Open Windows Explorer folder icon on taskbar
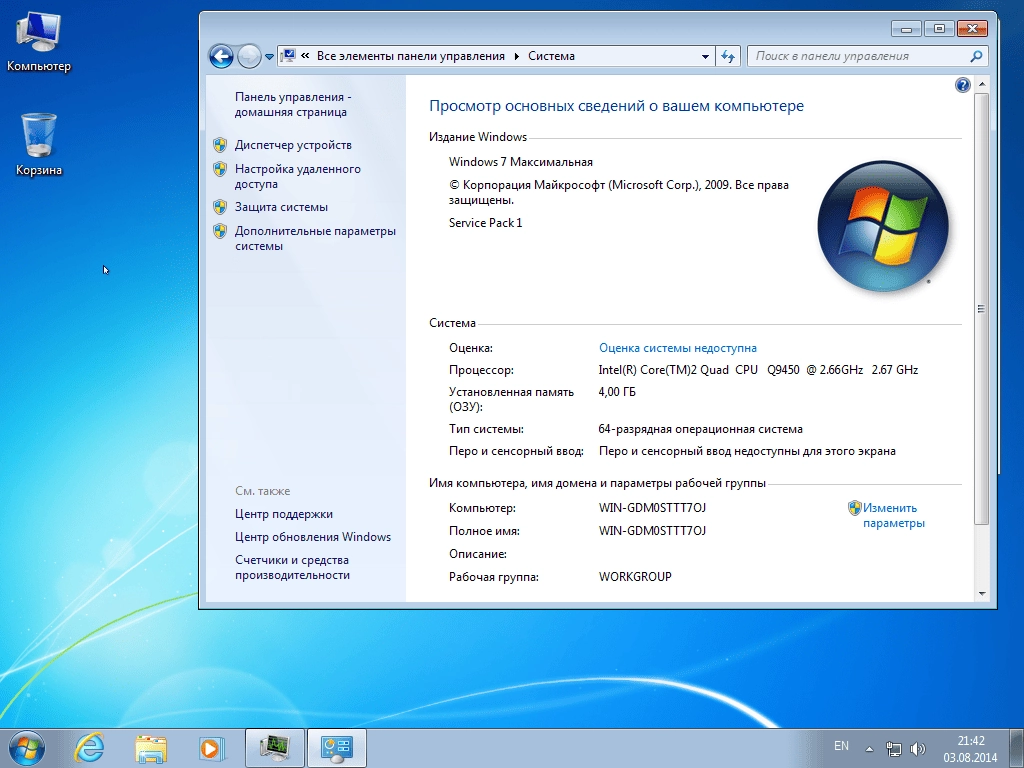This screenshot has height=768, width=1024. (150, 748)
